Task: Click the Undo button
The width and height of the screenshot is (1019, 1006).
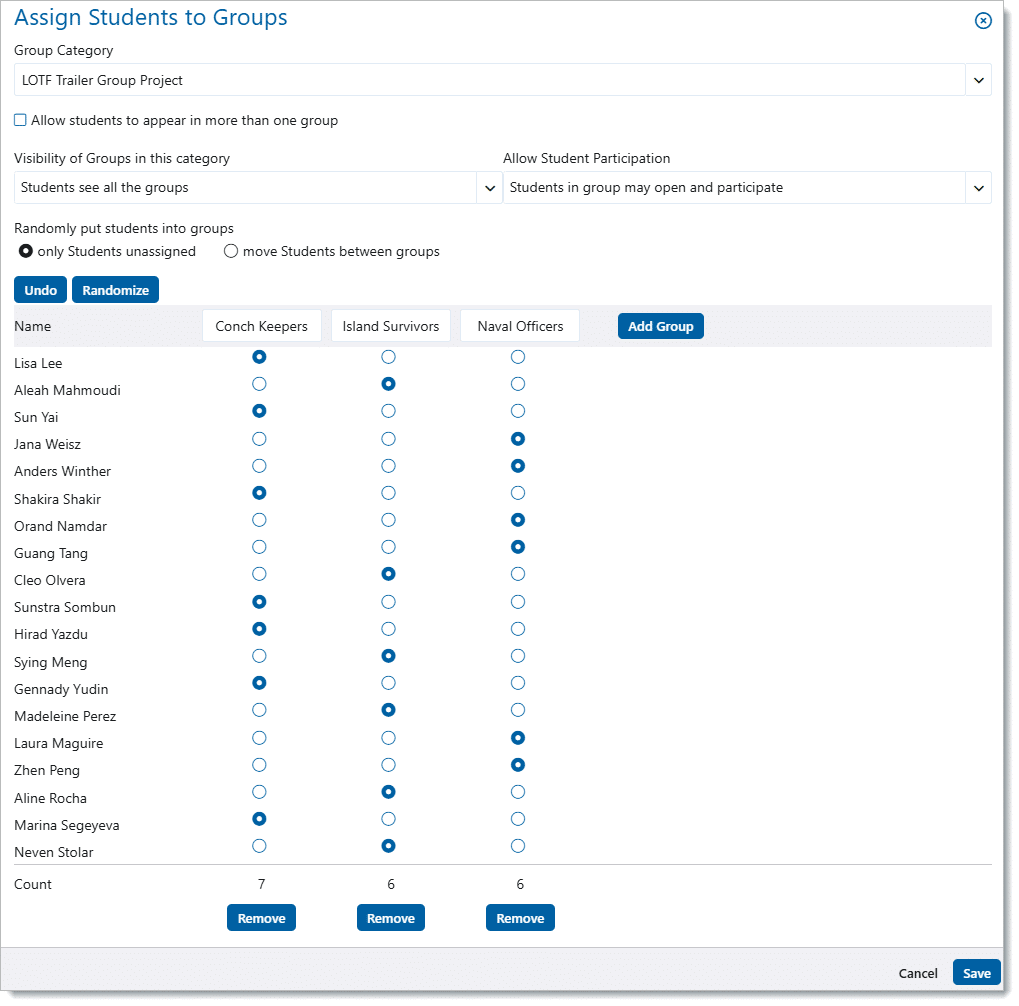Action: click(40, 290)
